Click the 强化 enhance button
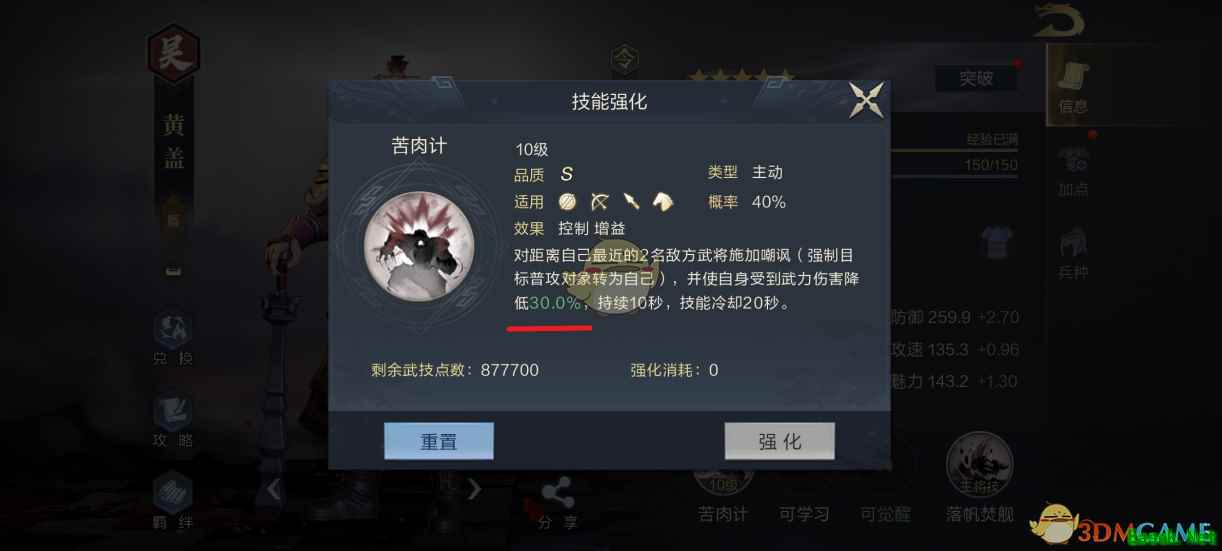 point(780,441)
